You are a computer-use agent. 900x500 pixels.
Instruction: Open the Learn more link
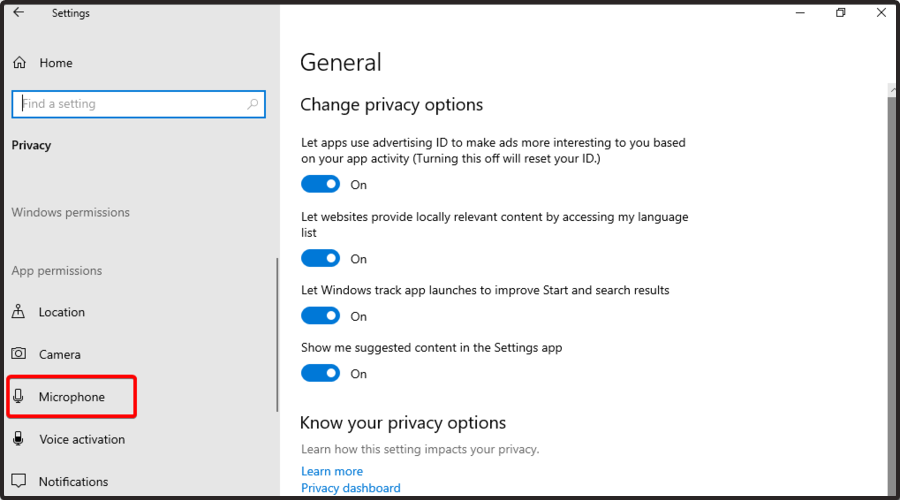[332, 471]
